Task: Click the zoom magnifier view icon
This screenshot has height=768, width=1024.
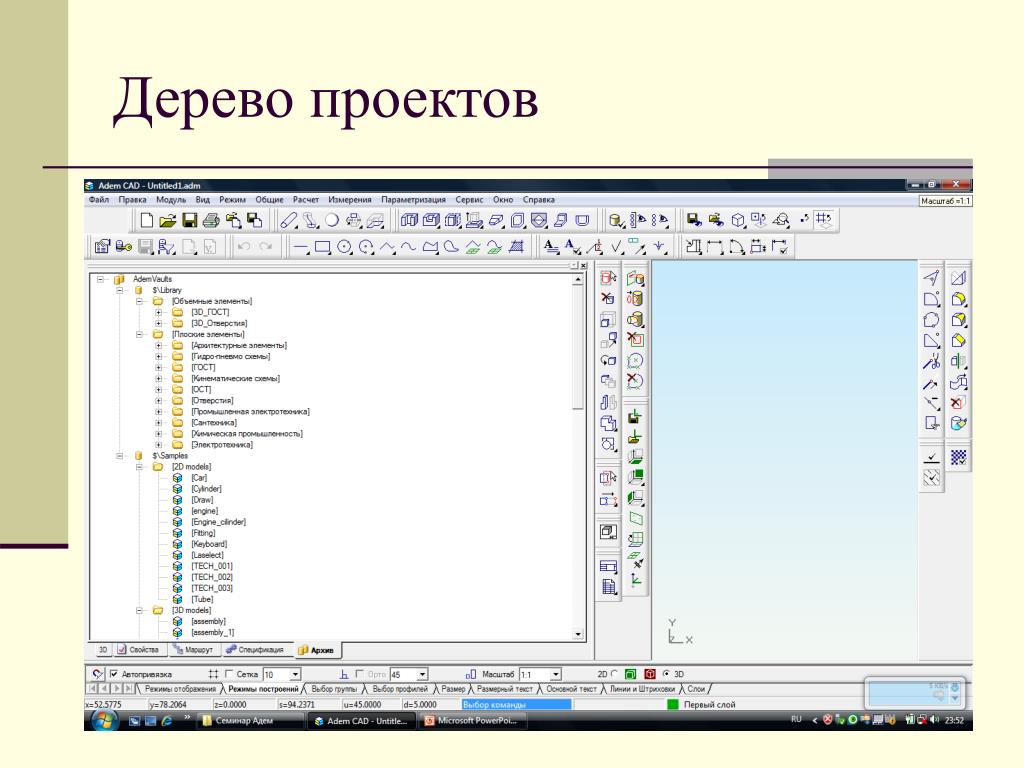Action: tap(781, 220)
